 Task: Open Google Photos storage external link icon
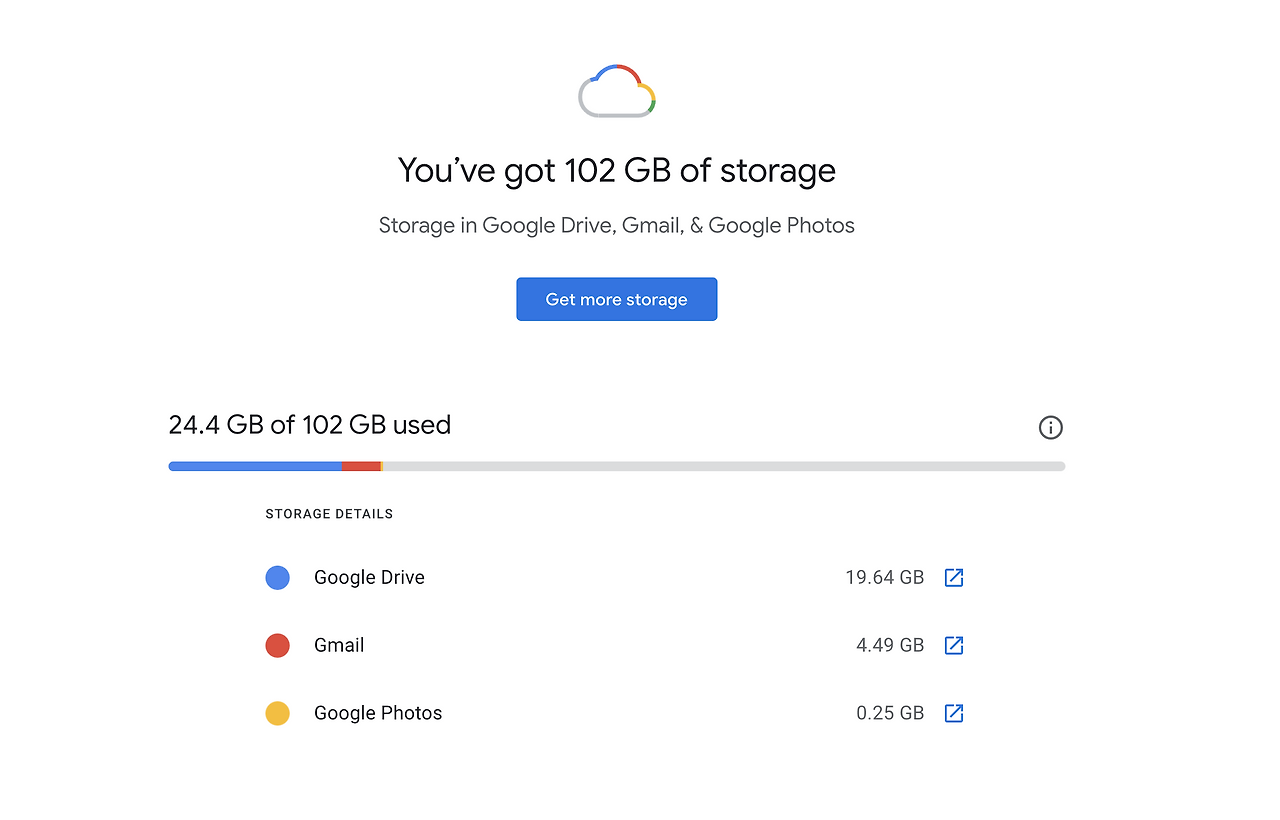[954, 713]
